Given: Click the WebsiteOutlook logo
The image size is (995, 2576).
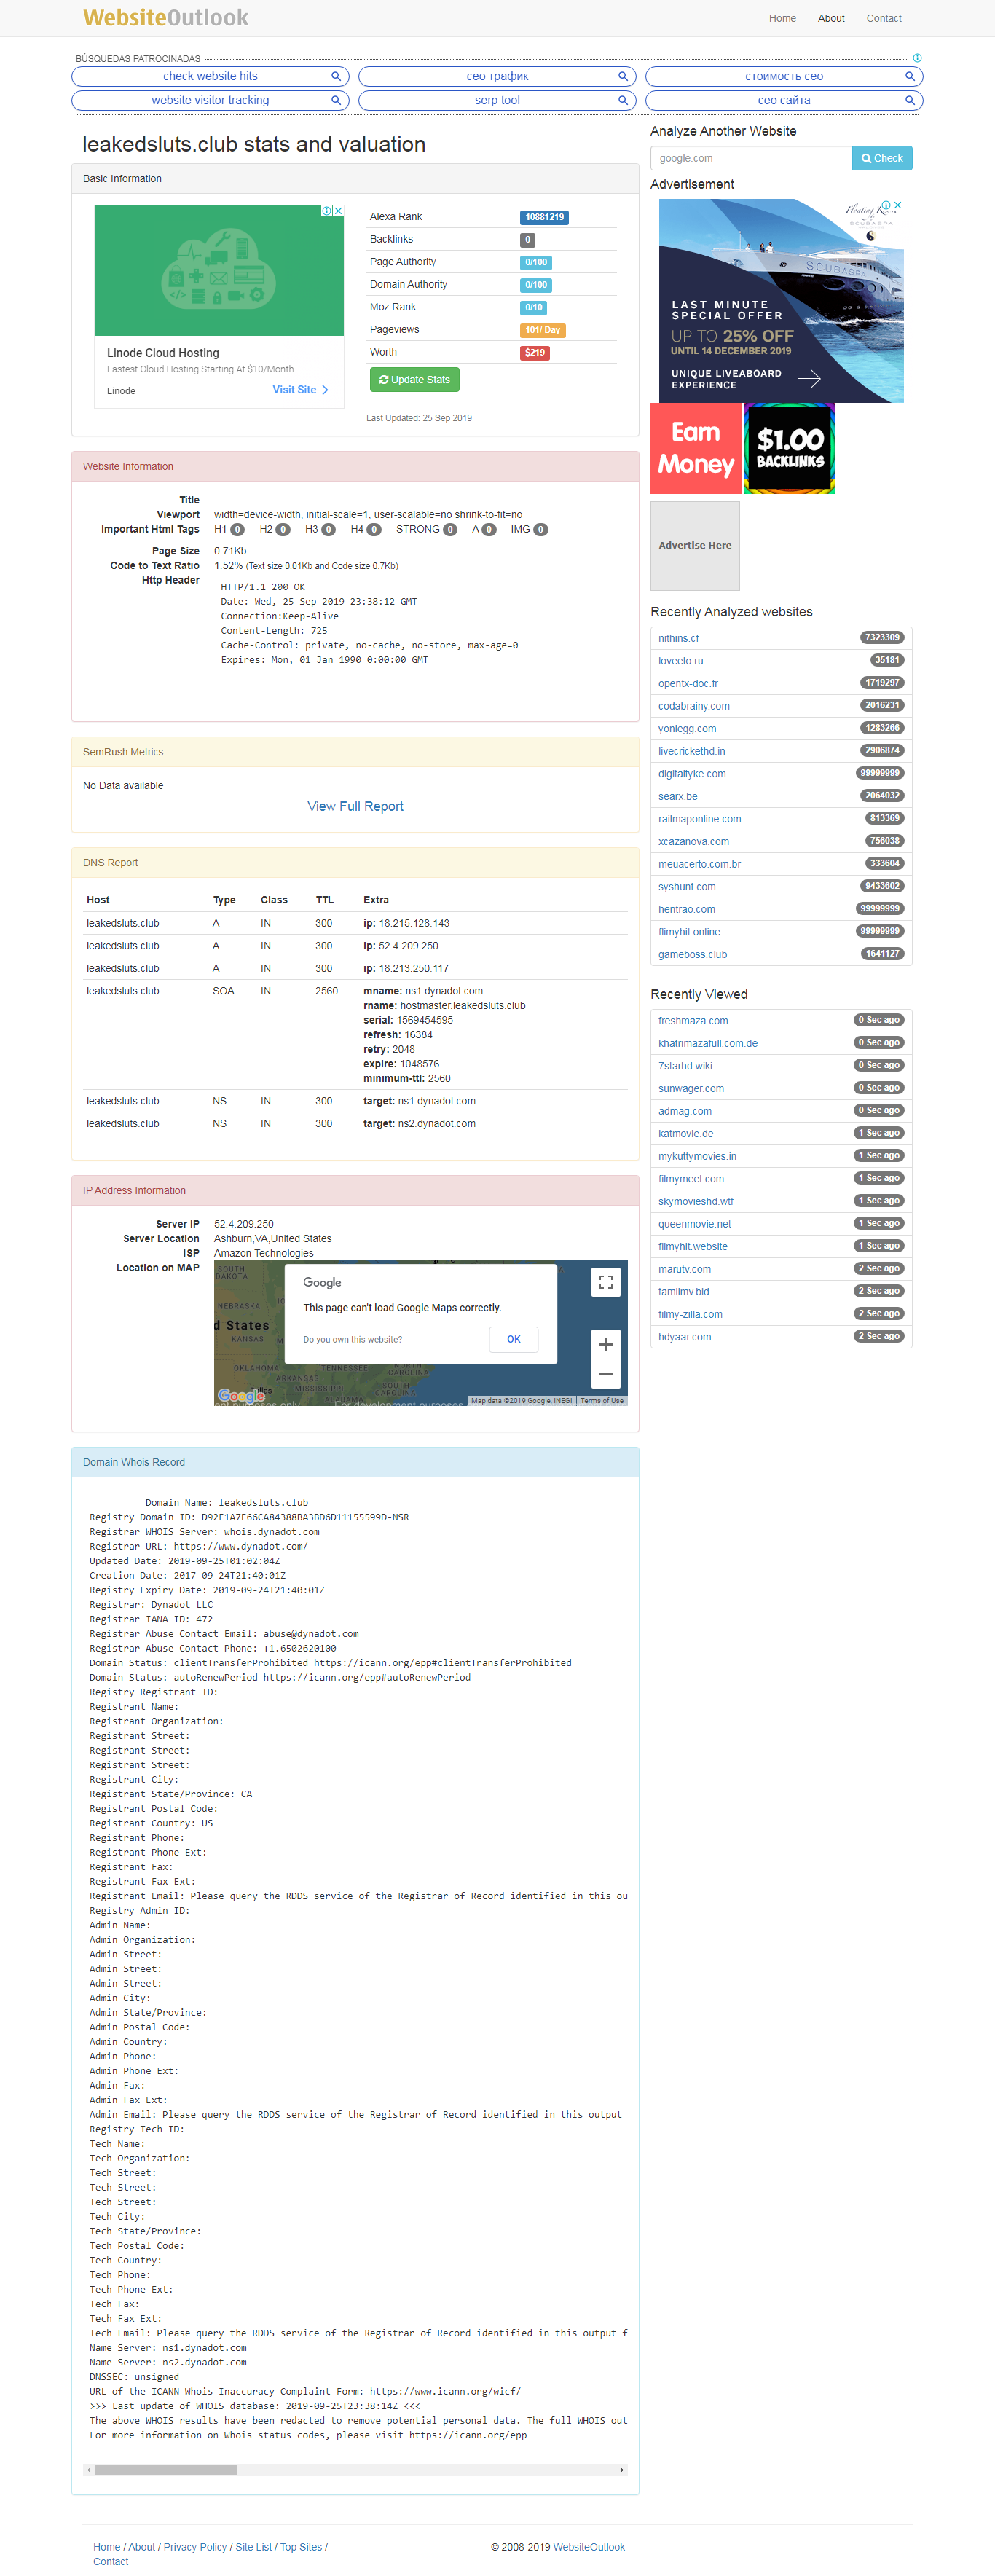Looking at the screenshot, I should (x=166, y=18).
